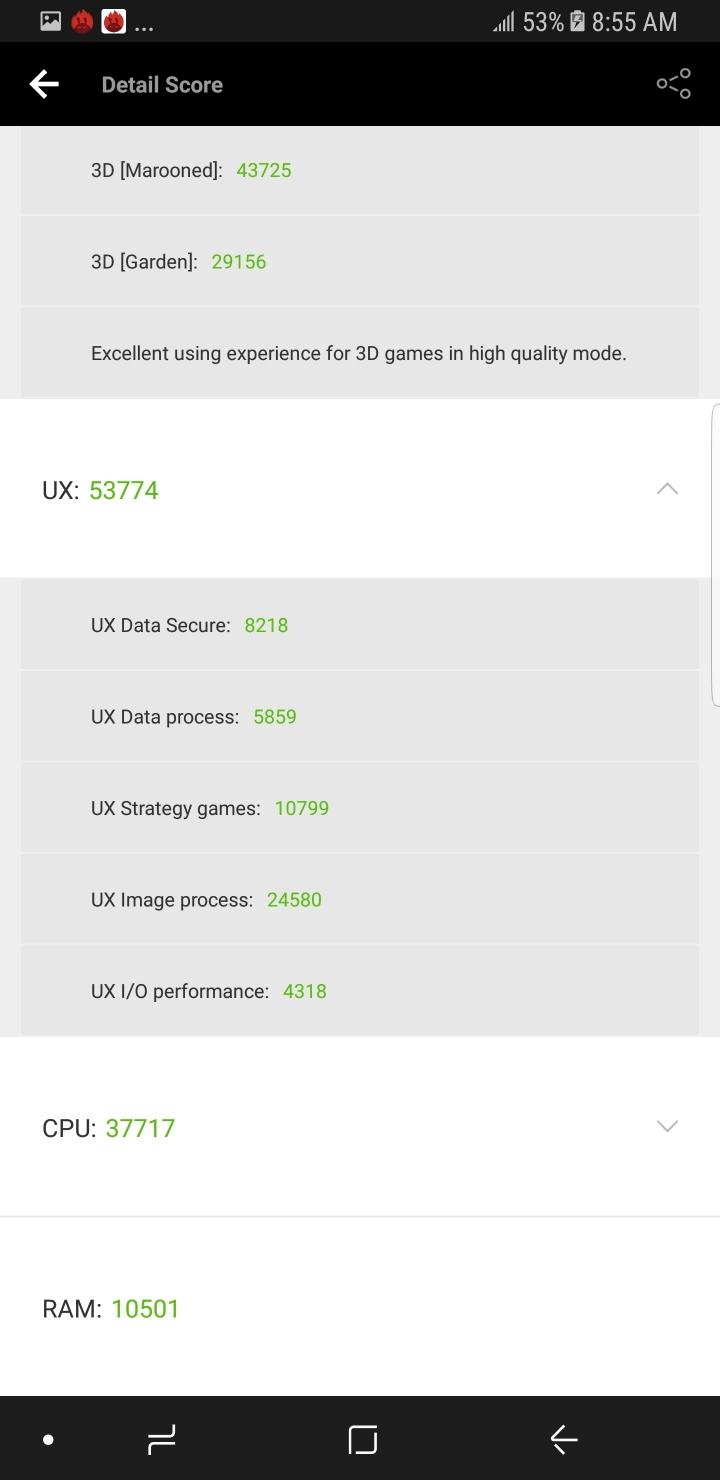Tap the edge panel handle

click(715, 555)
